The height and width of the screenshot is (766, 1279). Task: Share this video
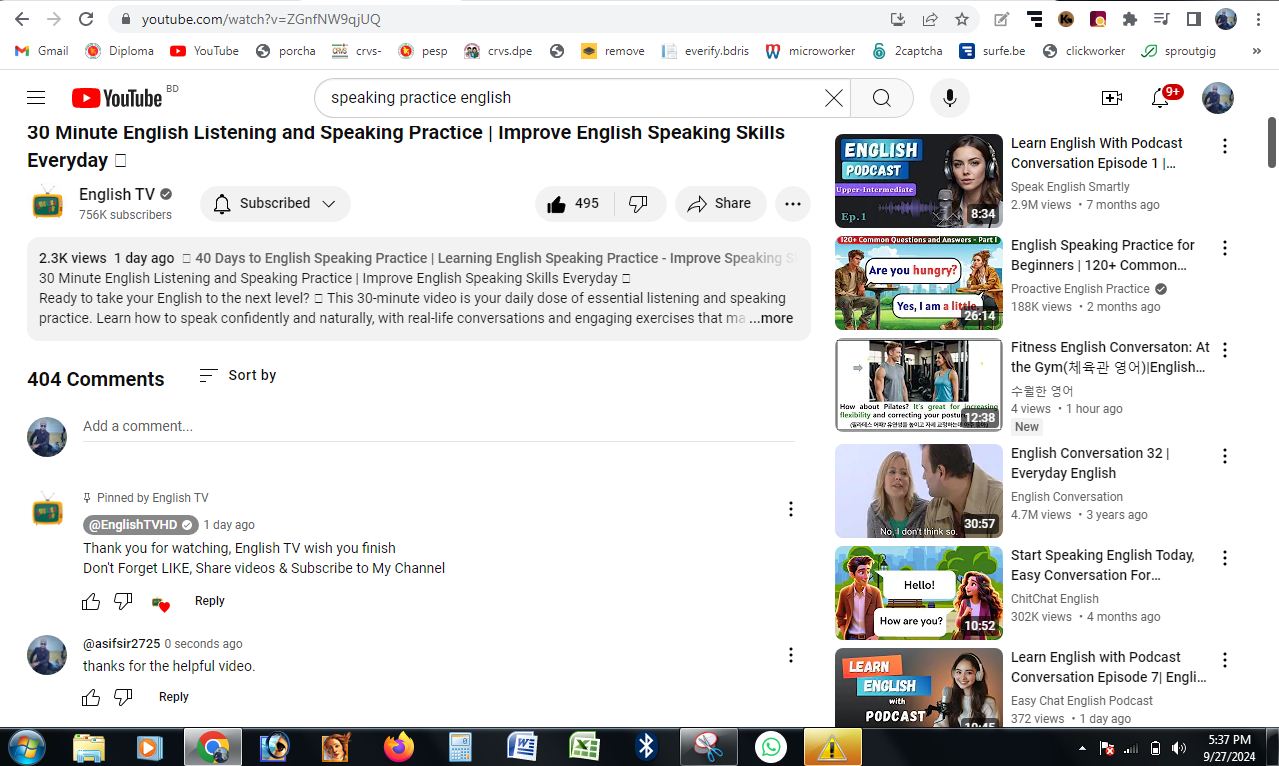tap(720, 203)
